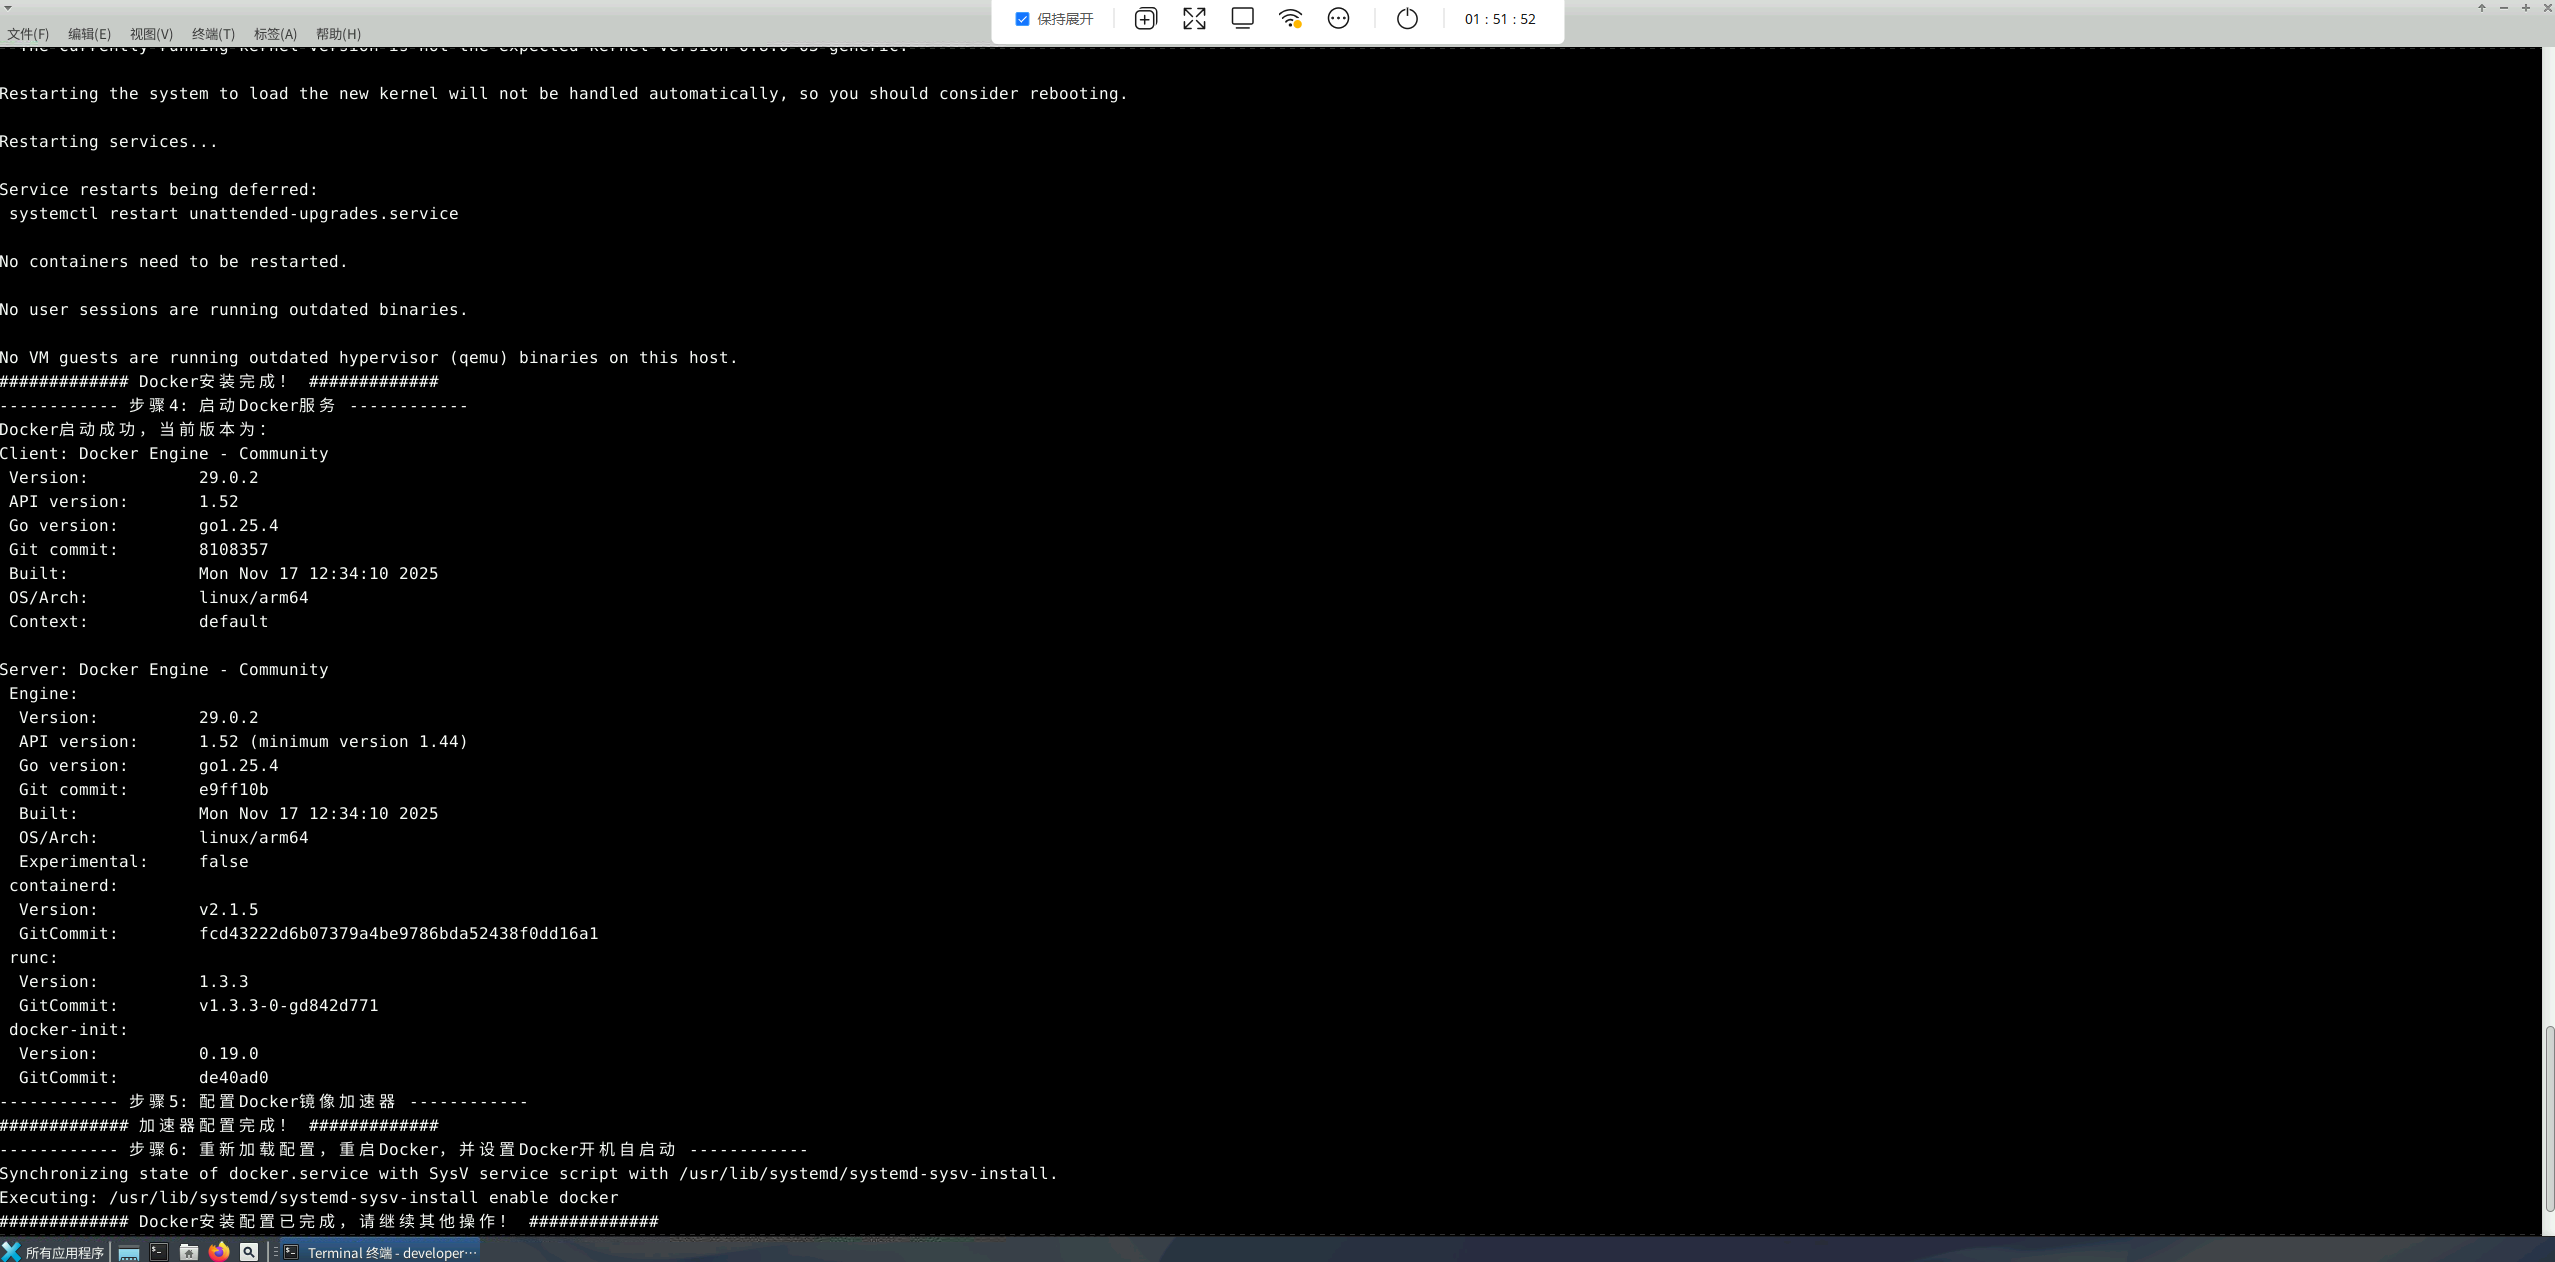Click the monitor display icon
This screenshot has width=2555, height=1262.
tap(1242, 19)
